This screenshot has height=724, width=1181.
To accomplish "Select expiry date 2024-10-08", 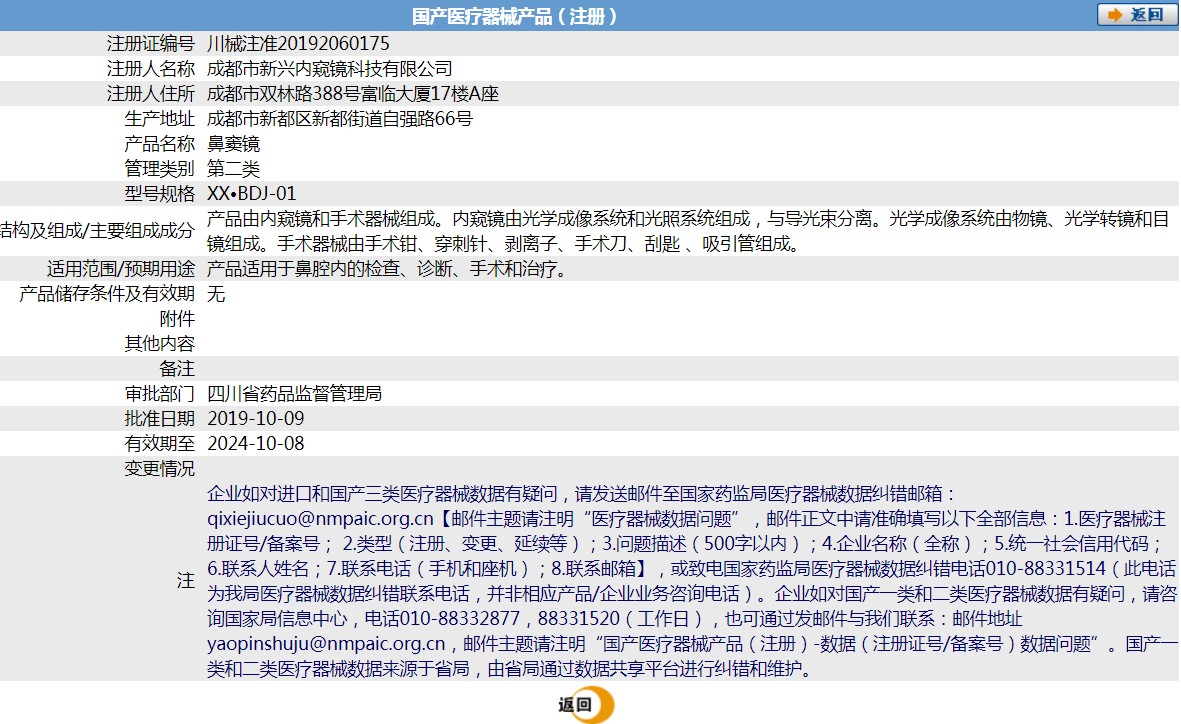I will click(256, 443).
